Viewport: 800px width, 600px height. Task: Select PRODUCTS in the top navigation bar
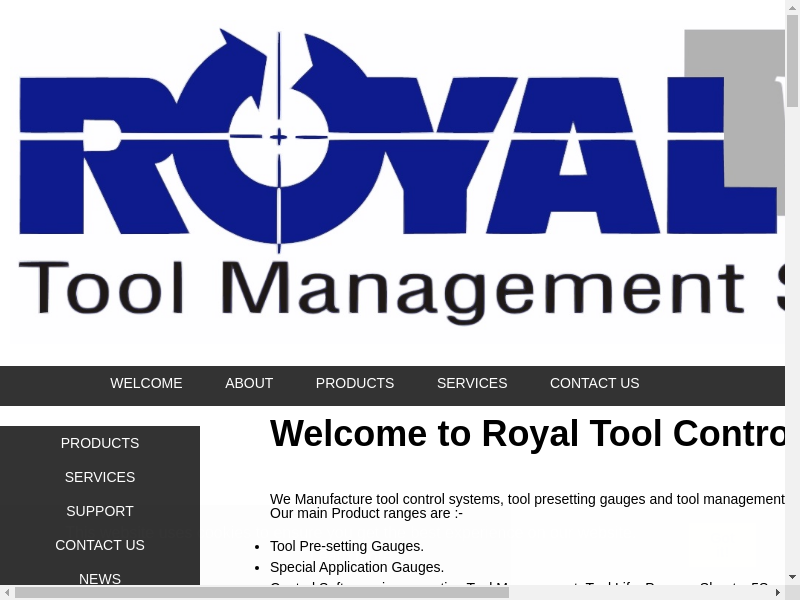[355, 383]
